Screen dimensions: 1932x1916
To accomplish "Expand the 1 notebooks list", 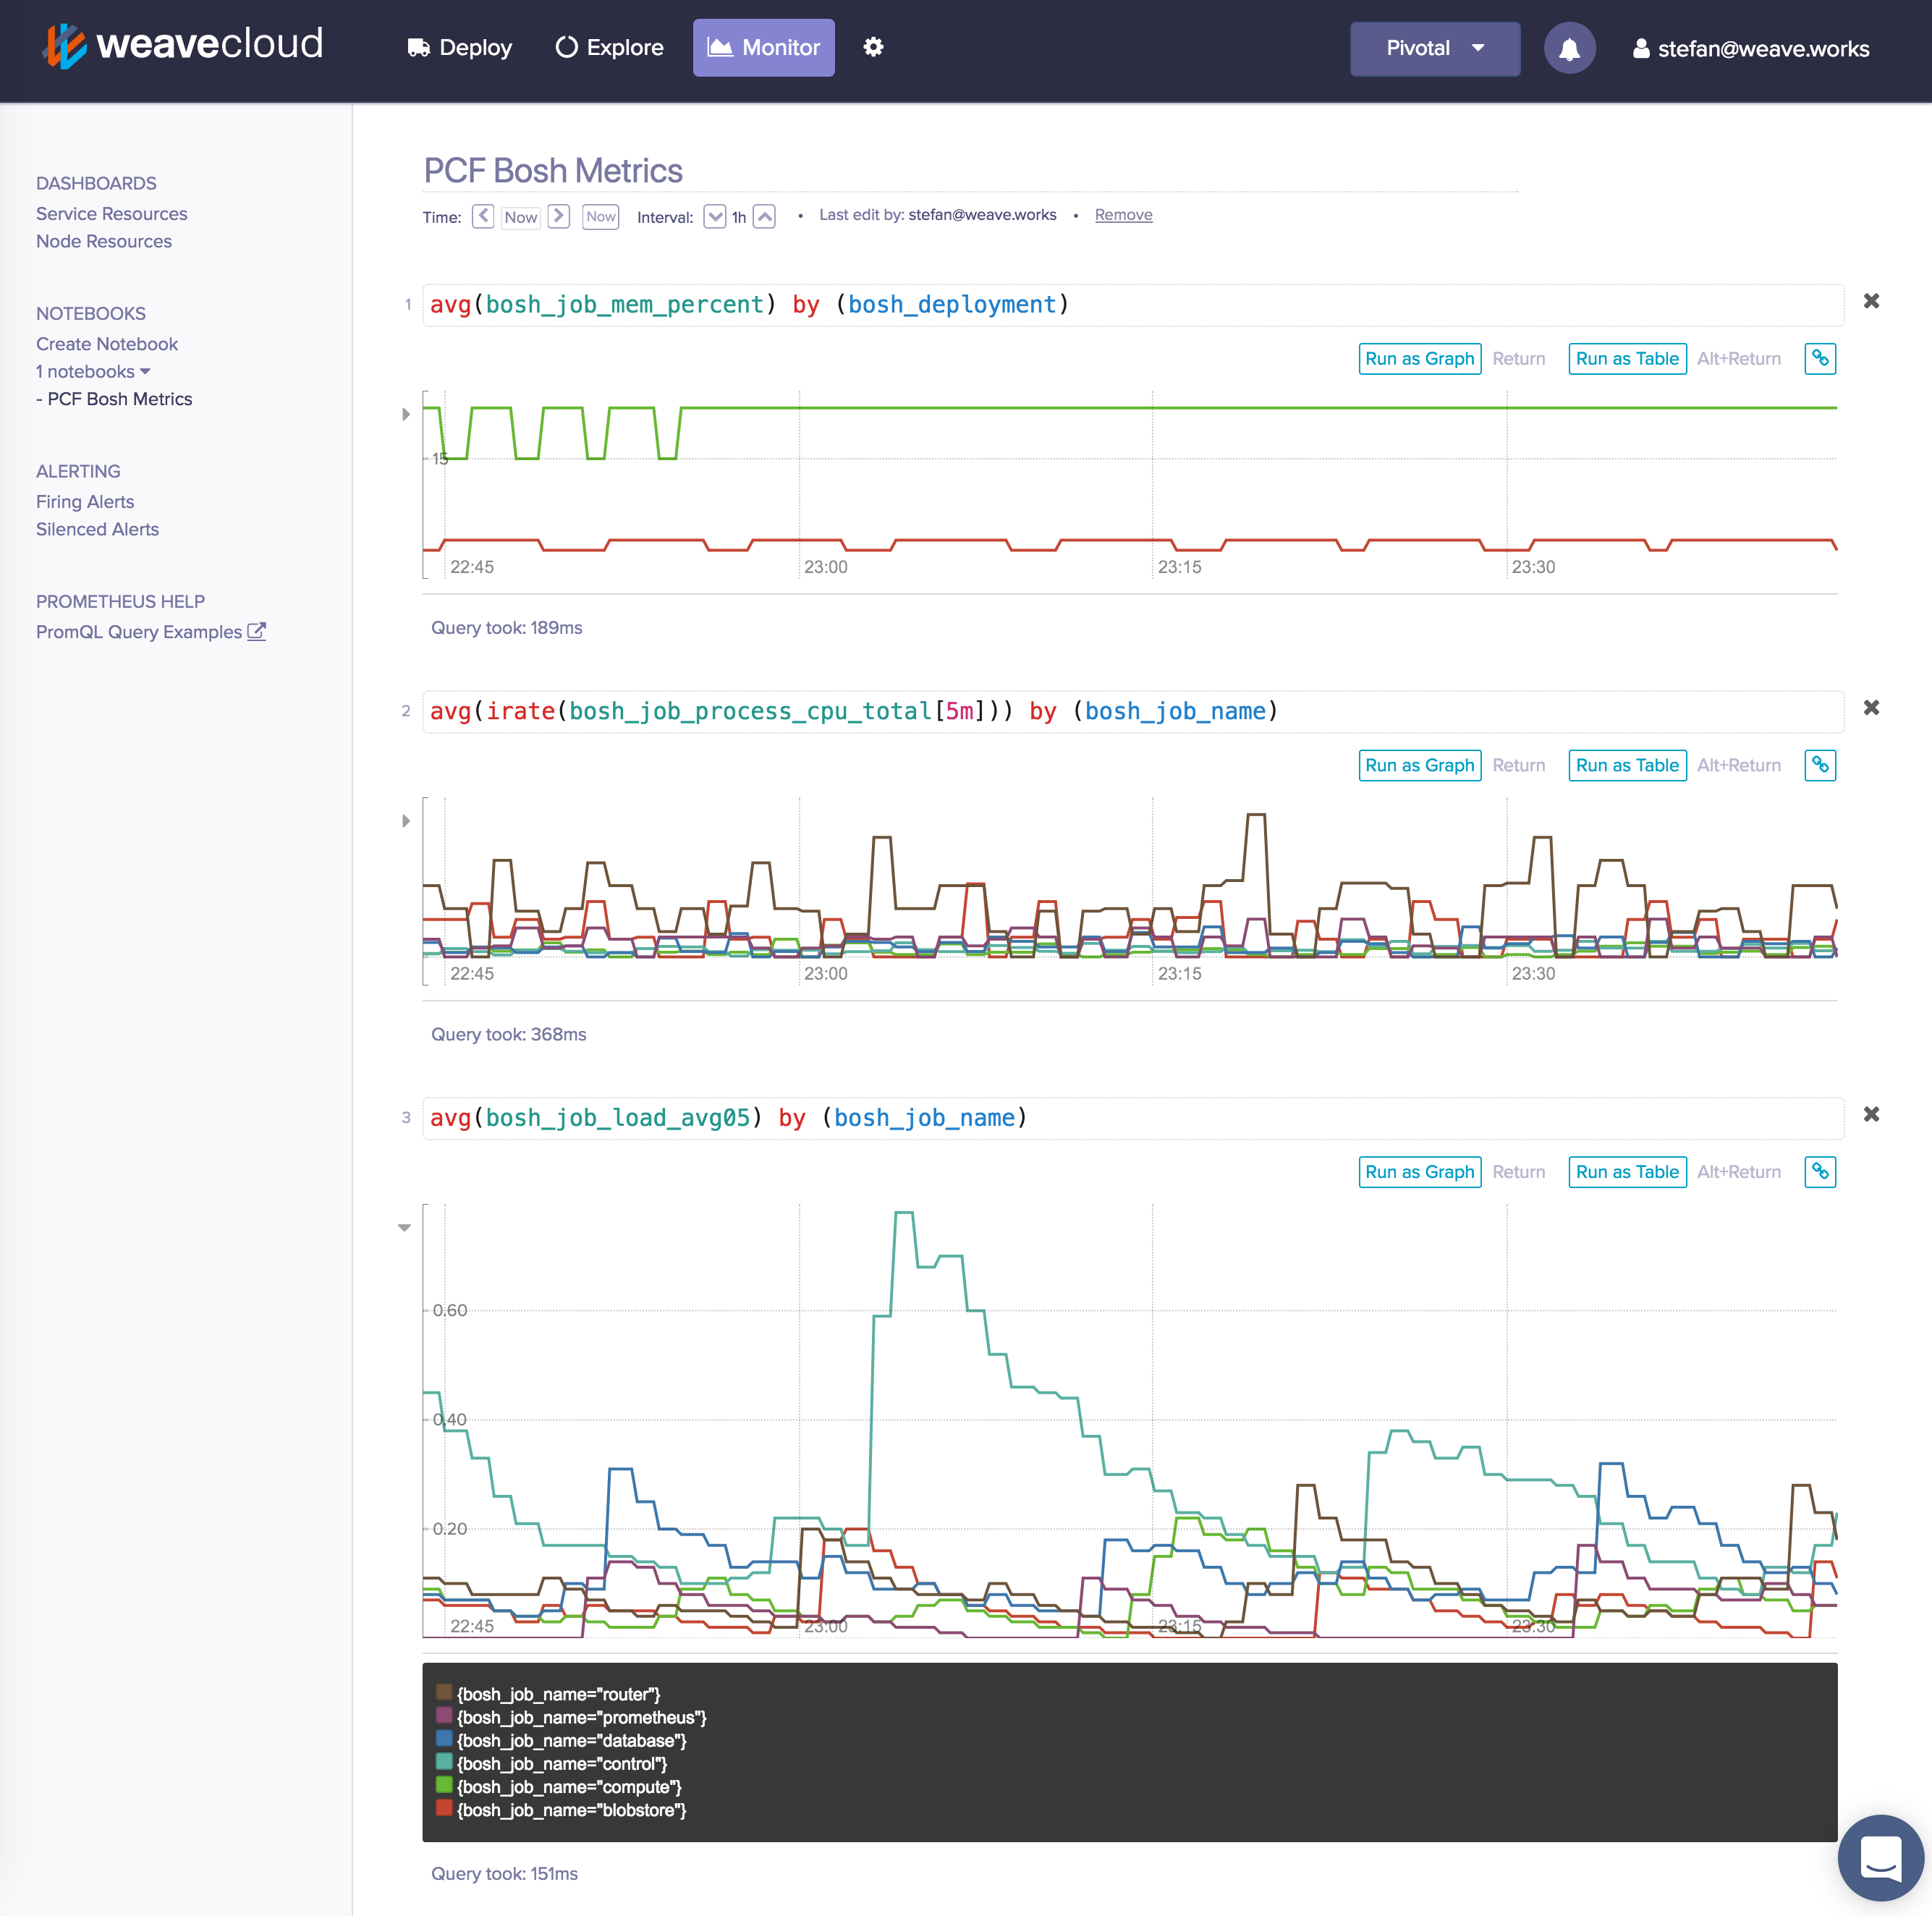I will pyautogui.click(x=93, y=371).
